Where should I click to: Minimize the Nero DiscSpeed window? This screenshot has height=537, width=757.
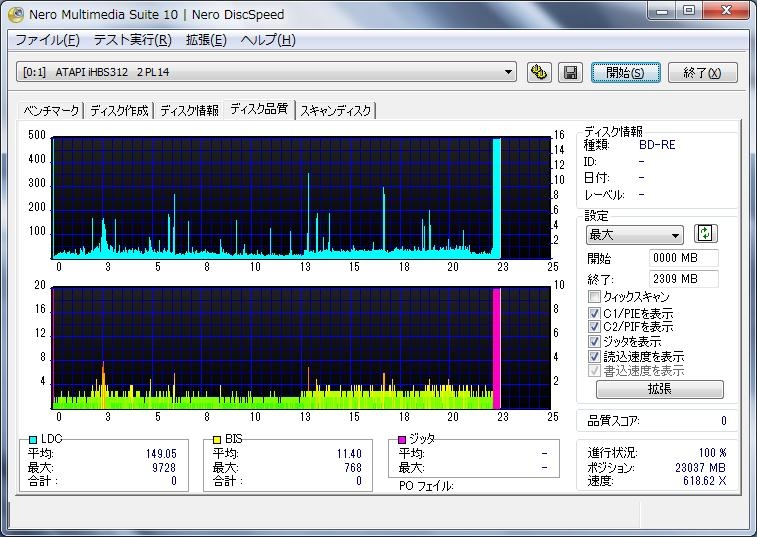662,11
